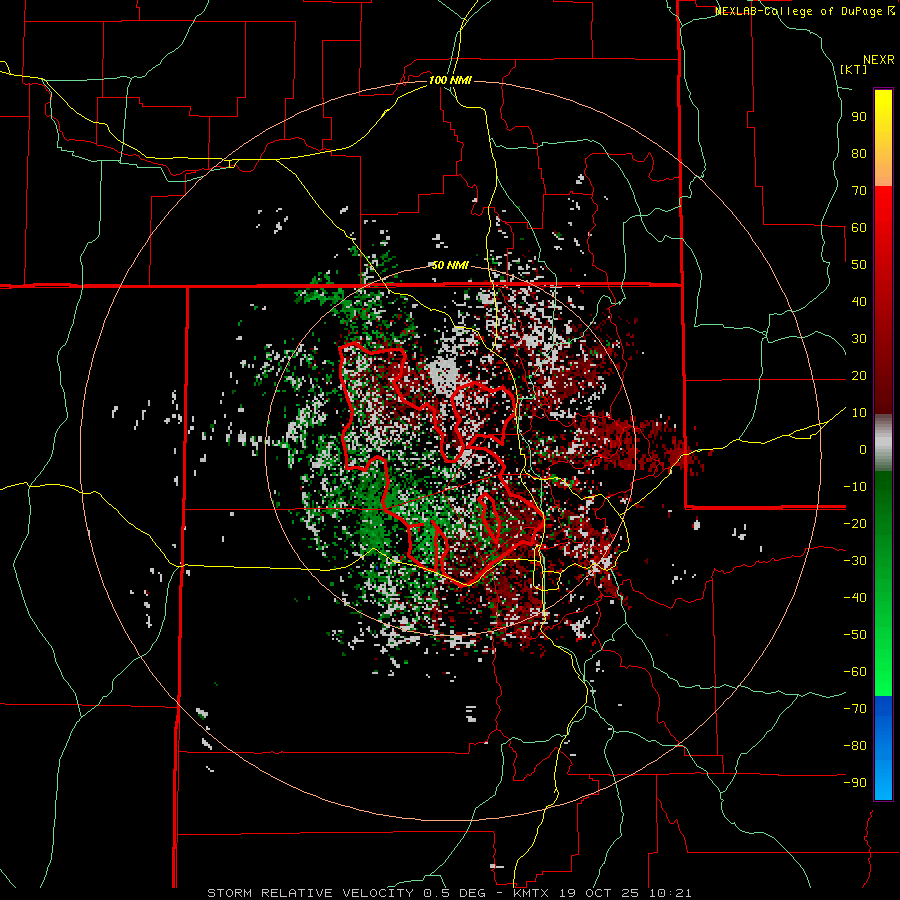The image size is (900, 900).
Task: Click the 0 value on the velocity scale
Action: [x=863, y=450]
